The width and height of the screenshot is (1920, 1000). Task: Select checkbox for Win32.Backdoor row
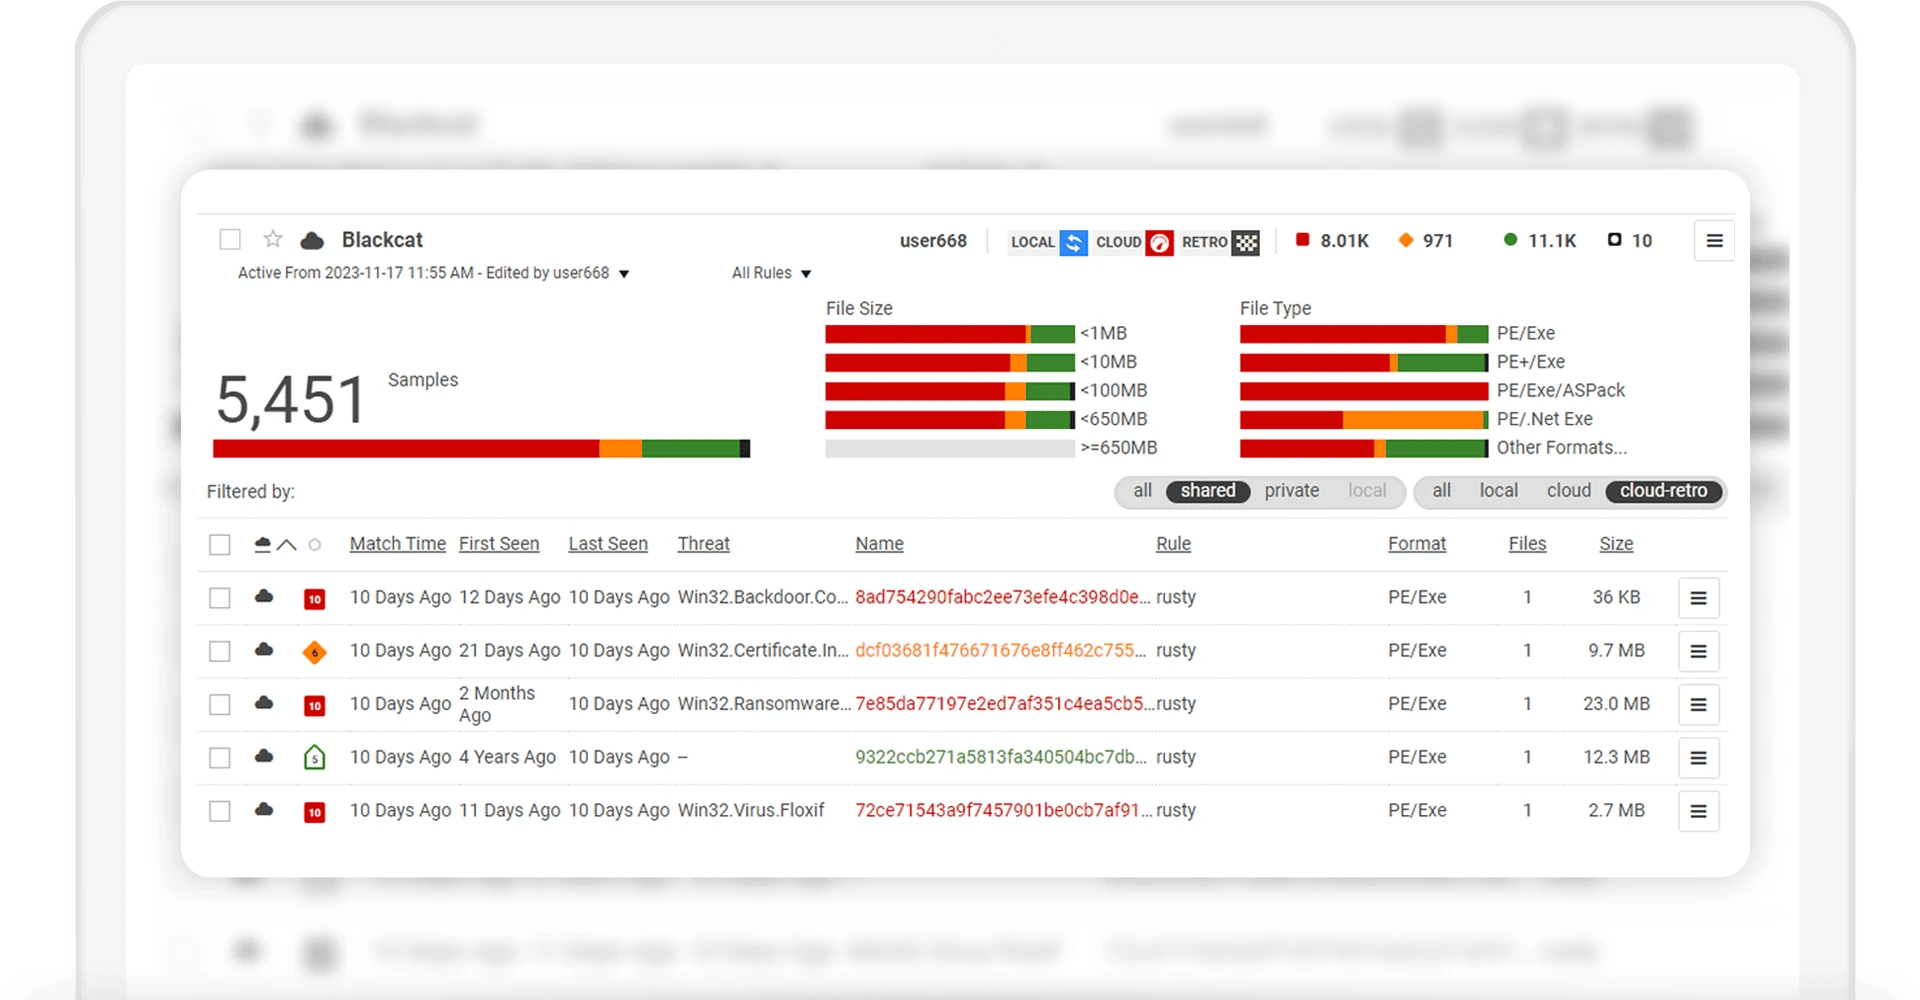(220, 598)
